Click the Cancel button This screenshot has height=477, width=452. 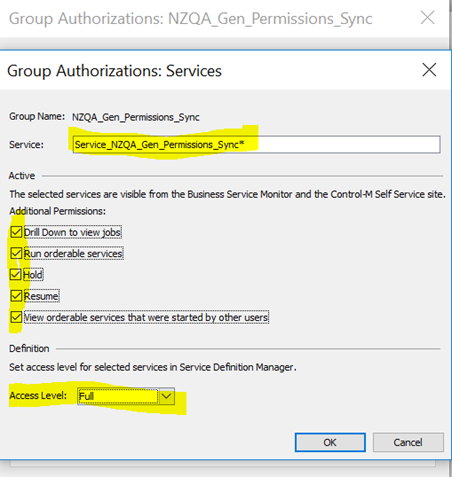[408, 442]
